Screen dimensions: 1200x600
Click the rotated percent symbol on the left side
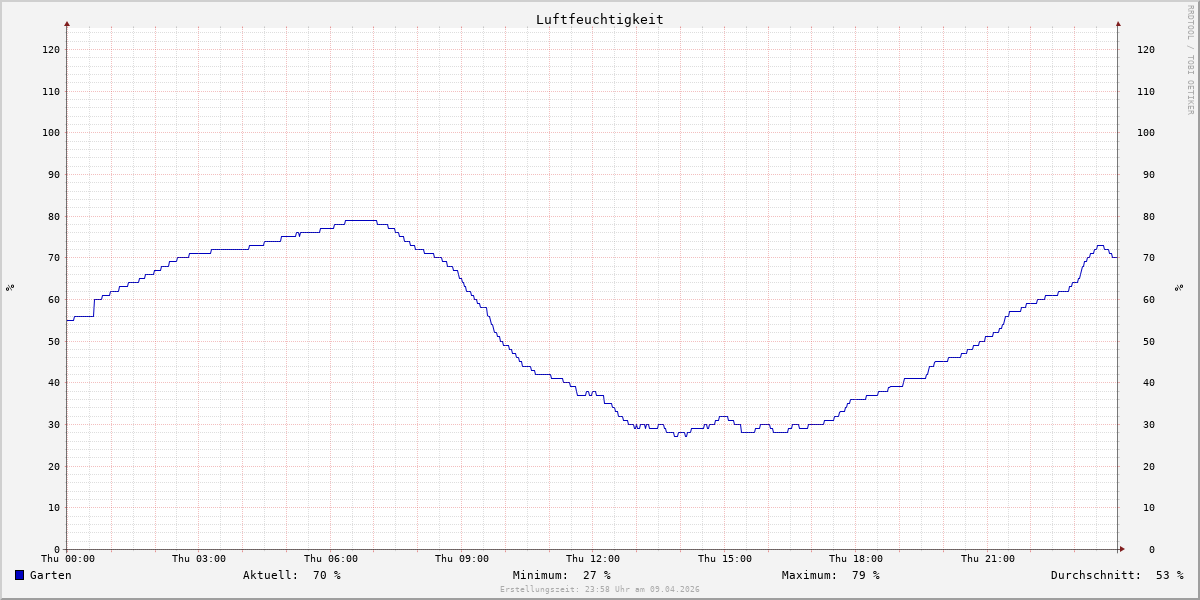click(11, 287)
